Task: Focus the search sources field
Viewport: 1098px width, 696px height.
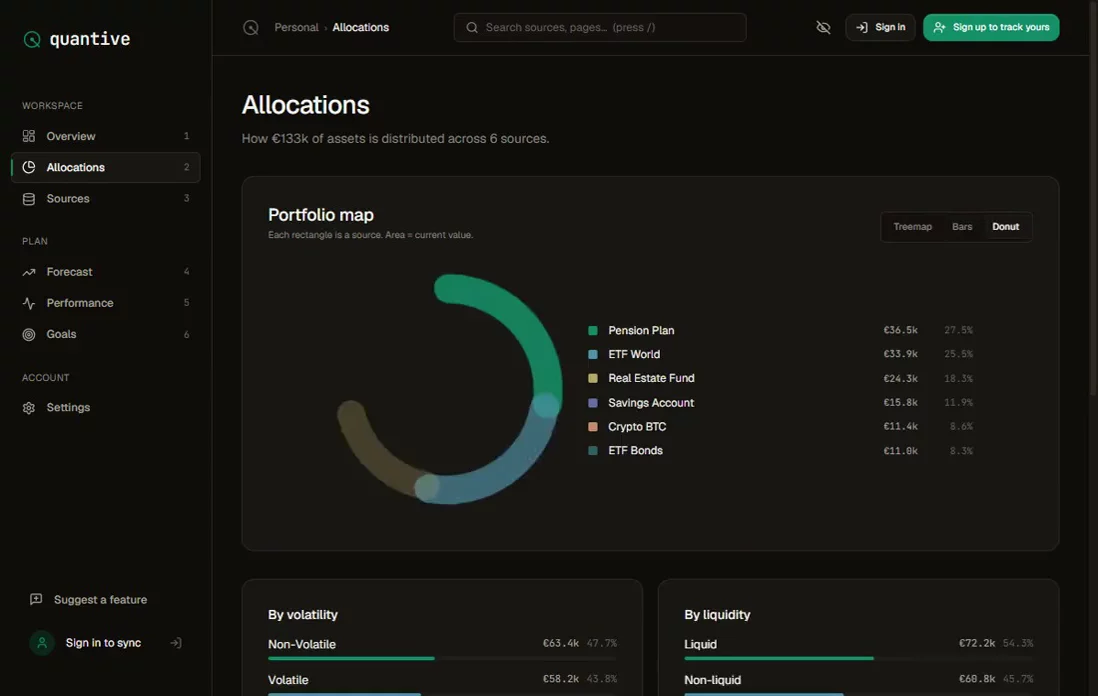Action: coord(600,27)
